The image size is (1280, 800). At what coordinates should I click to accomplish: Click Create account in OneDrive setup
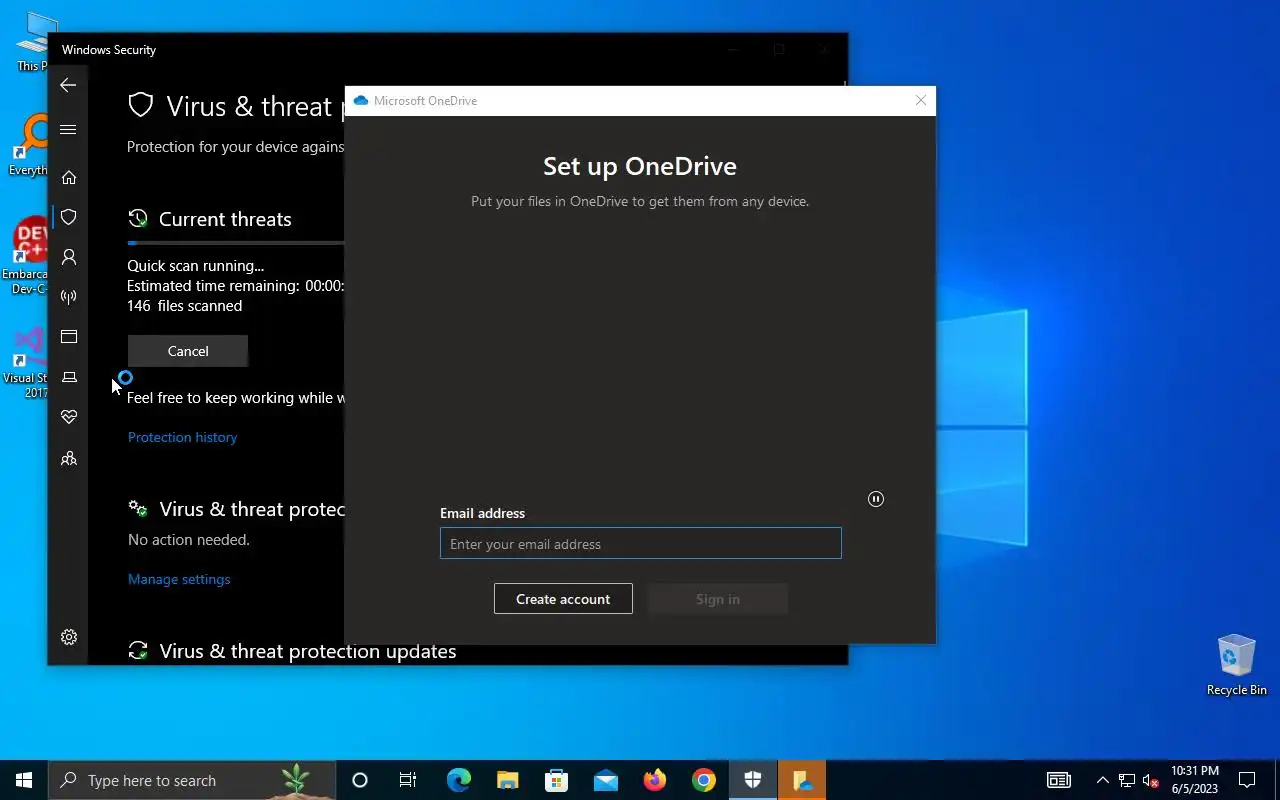[x=563, y=599]
